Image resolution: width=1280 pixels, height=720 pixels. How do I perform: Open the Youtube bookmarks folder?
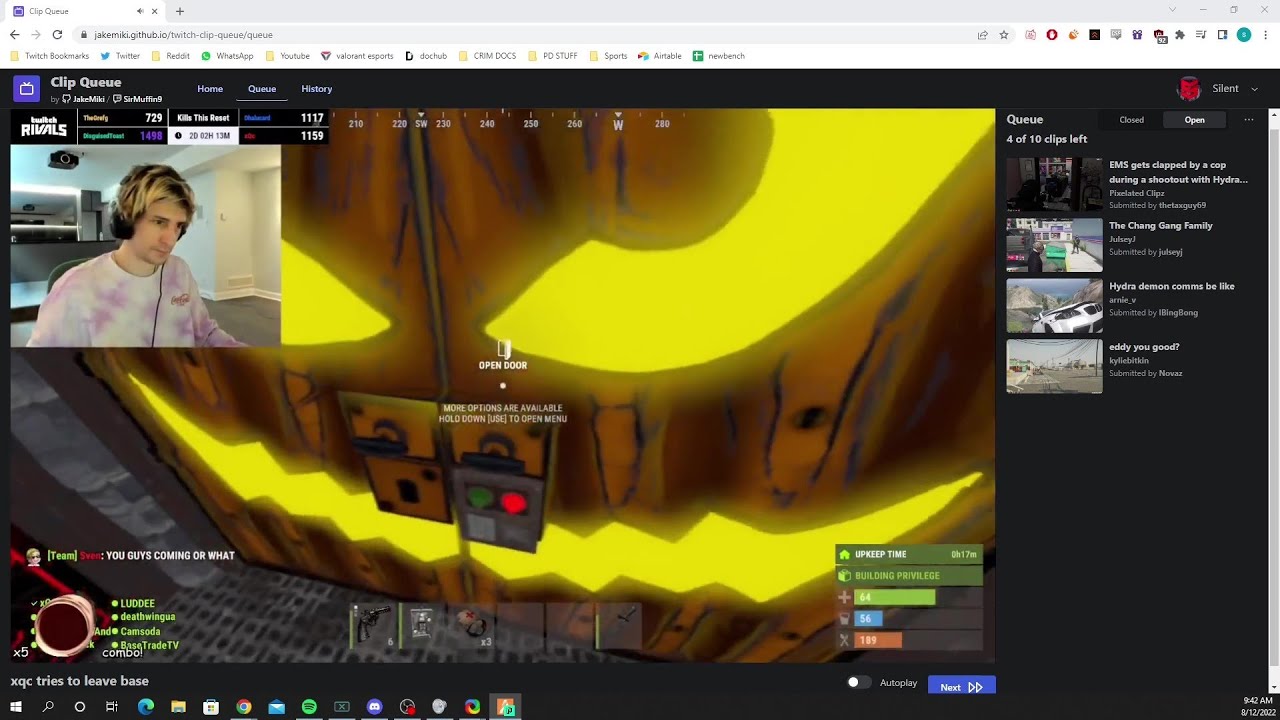(x=287, y=56)
